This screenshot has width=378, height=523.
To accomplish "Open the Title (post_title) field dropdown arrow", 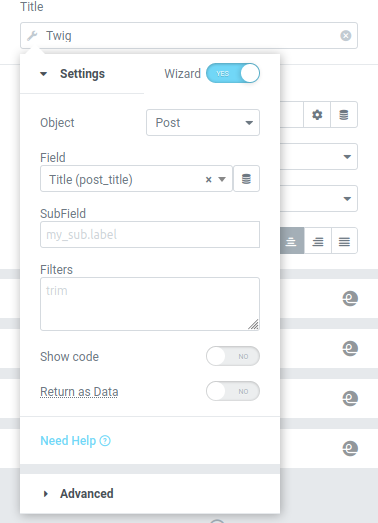I will tap(222, 179).
